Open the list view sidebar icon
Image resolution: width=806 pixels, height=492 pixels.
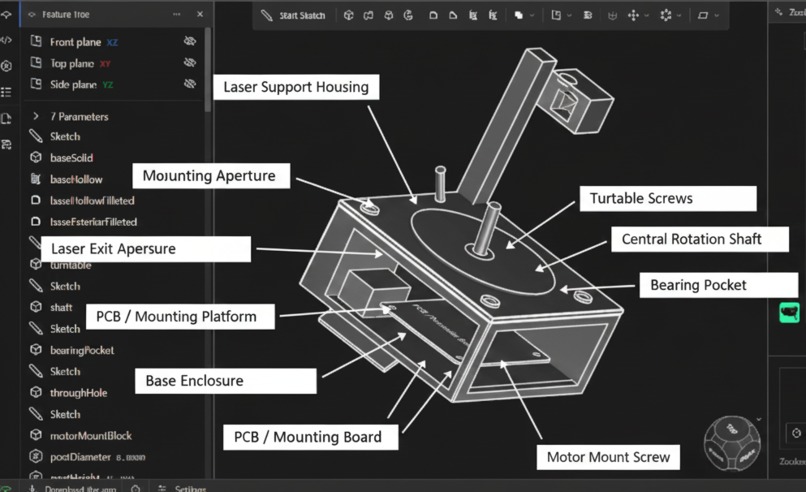(x=6, y=92)
